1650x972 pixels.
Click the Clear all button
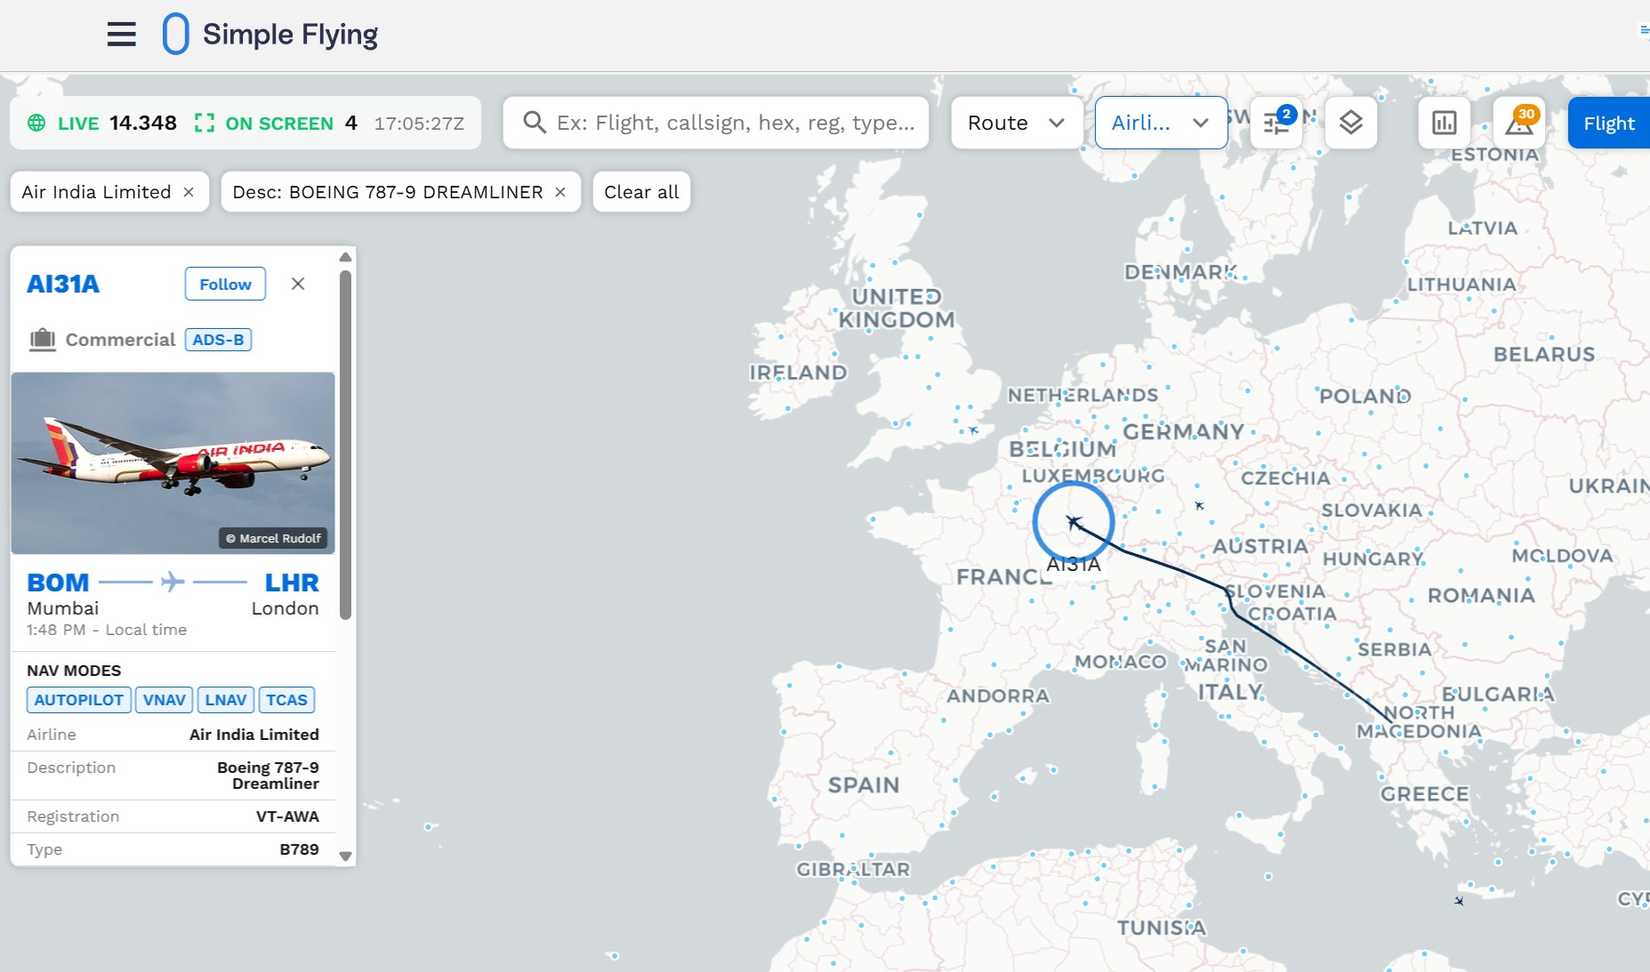tap(641, 192)
